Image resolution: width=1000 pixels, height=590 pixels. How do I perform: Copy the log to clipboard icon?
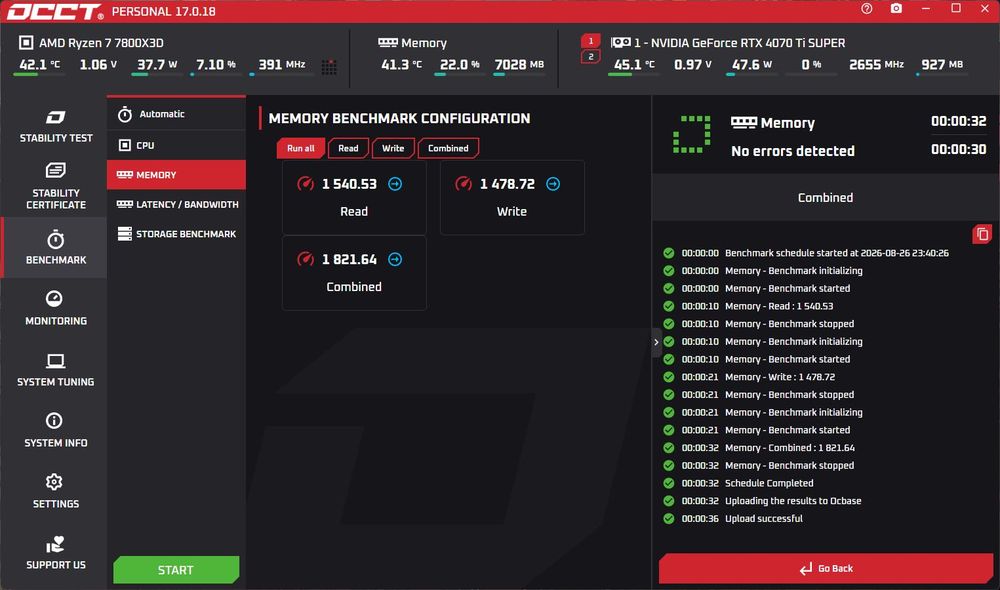pos(982,234)
